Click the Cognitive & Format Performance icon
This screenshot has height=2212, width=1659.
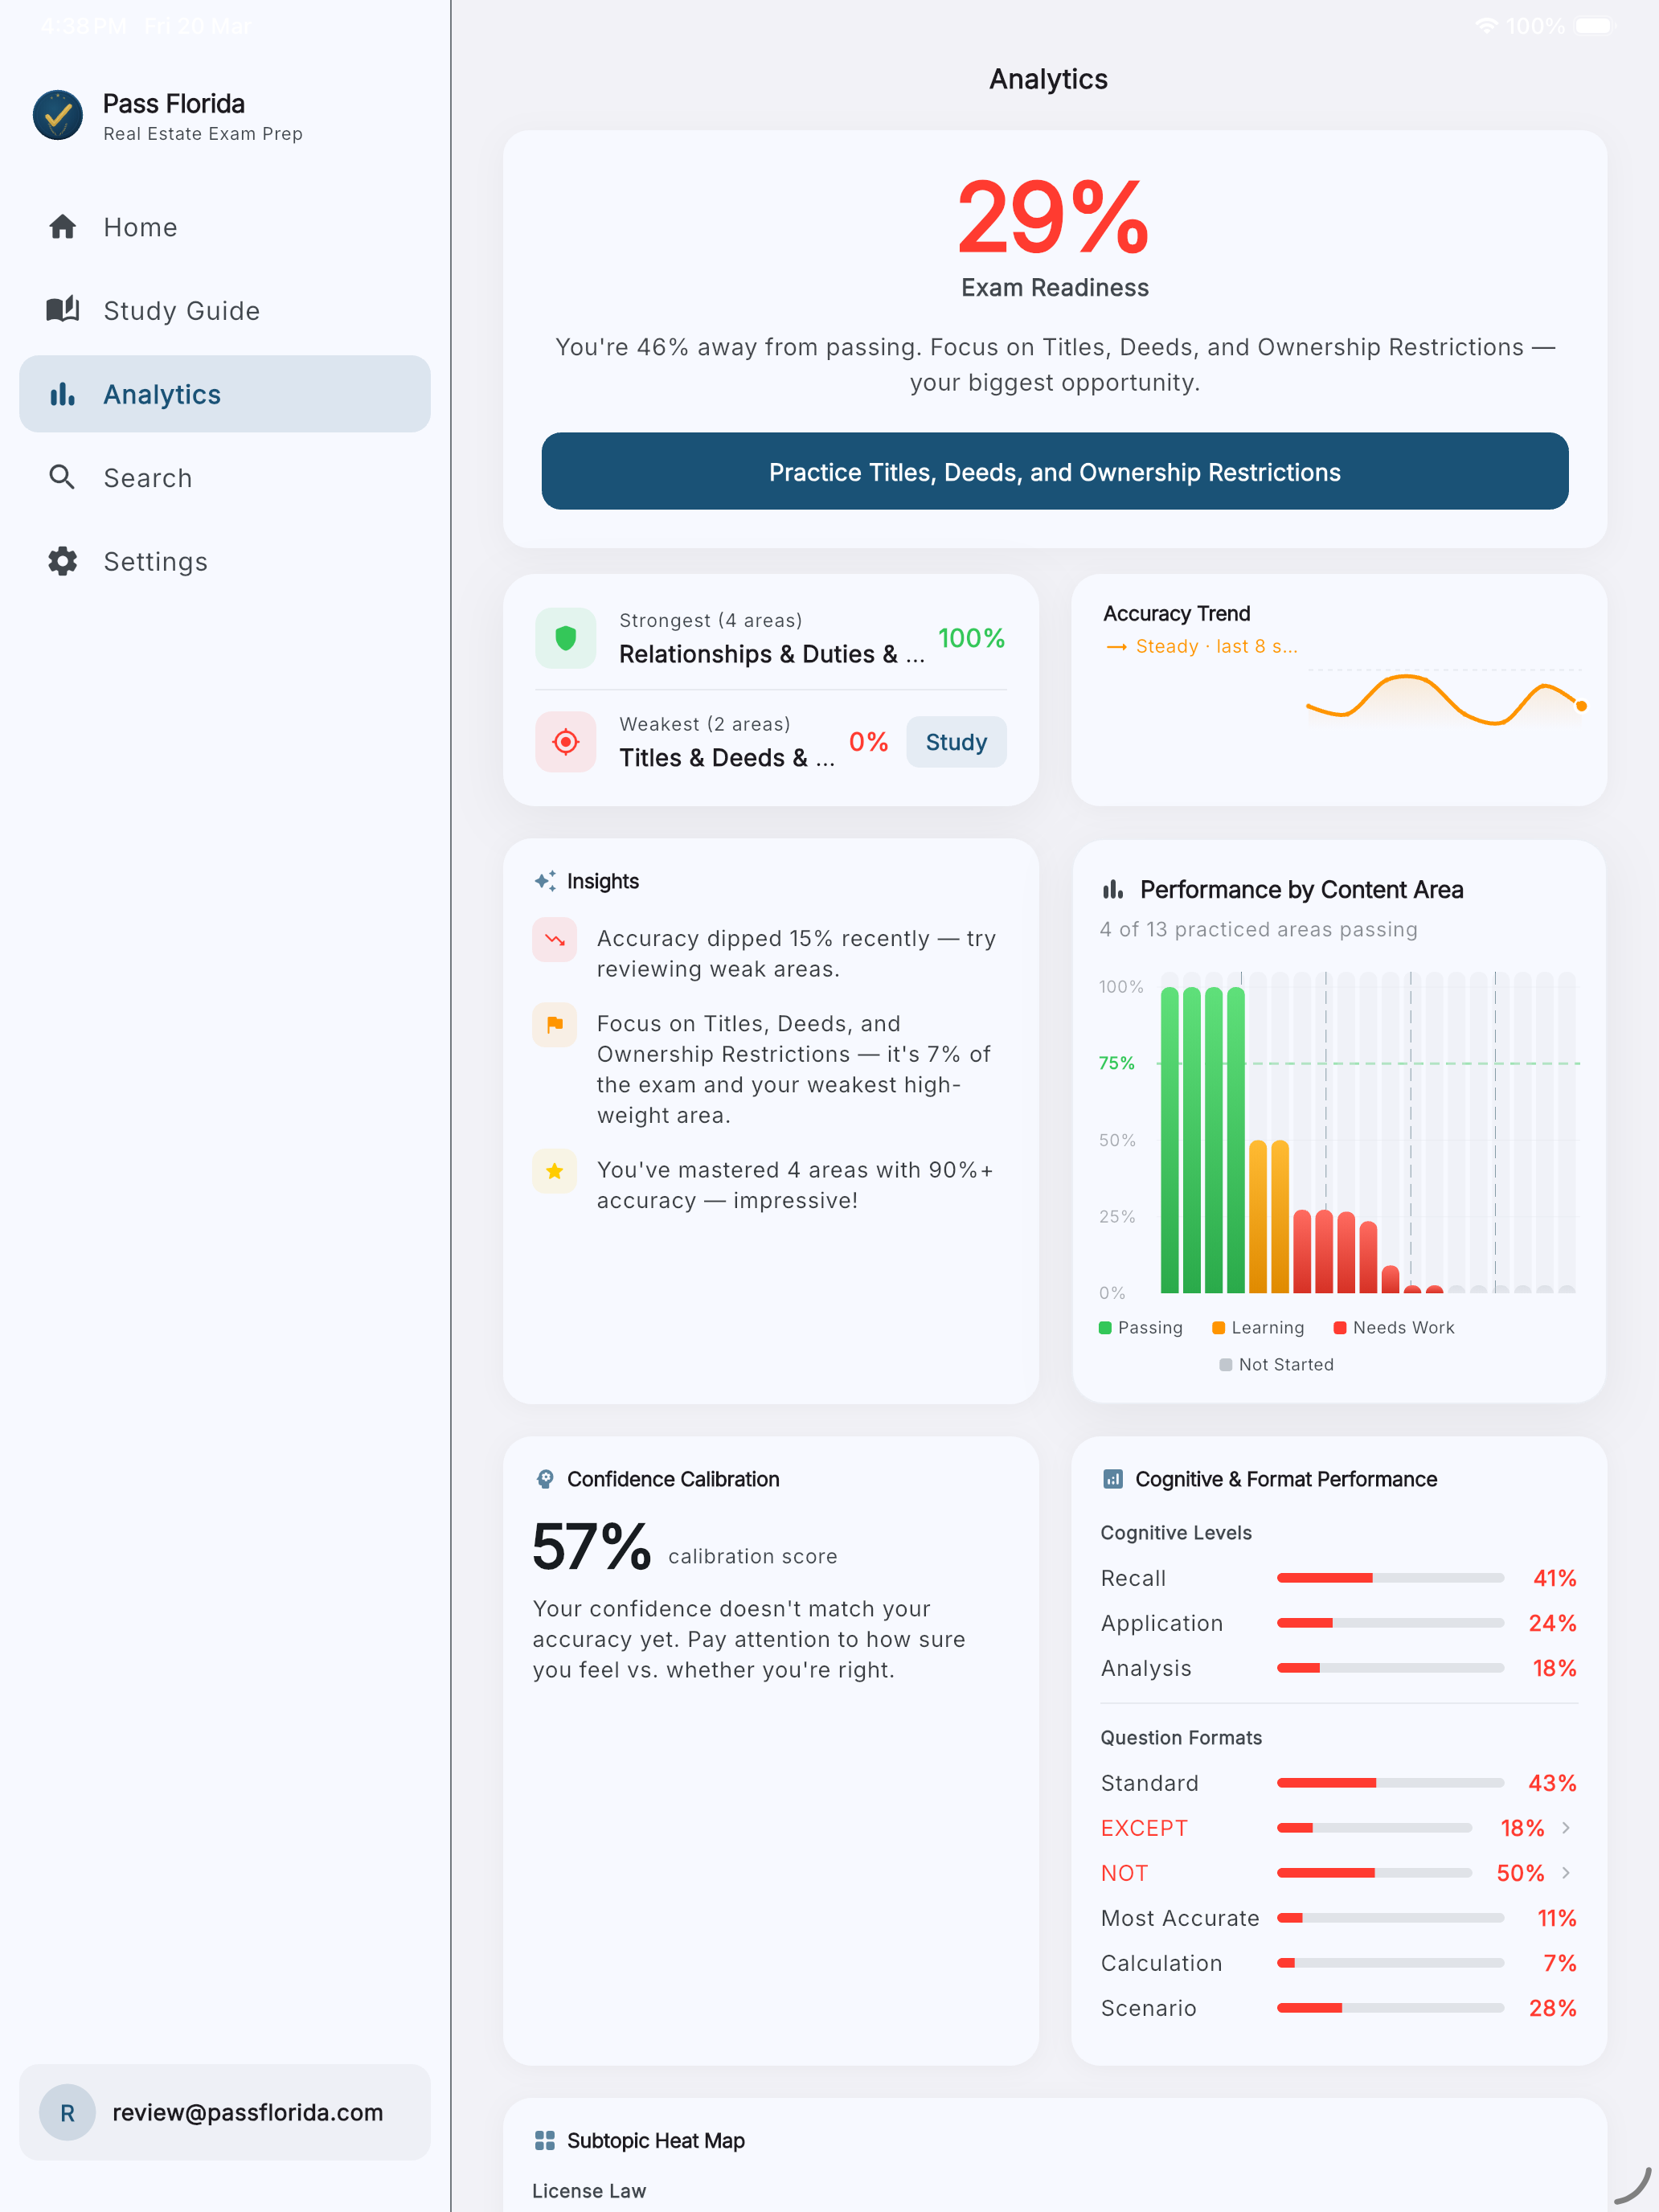point(1113,1479)
